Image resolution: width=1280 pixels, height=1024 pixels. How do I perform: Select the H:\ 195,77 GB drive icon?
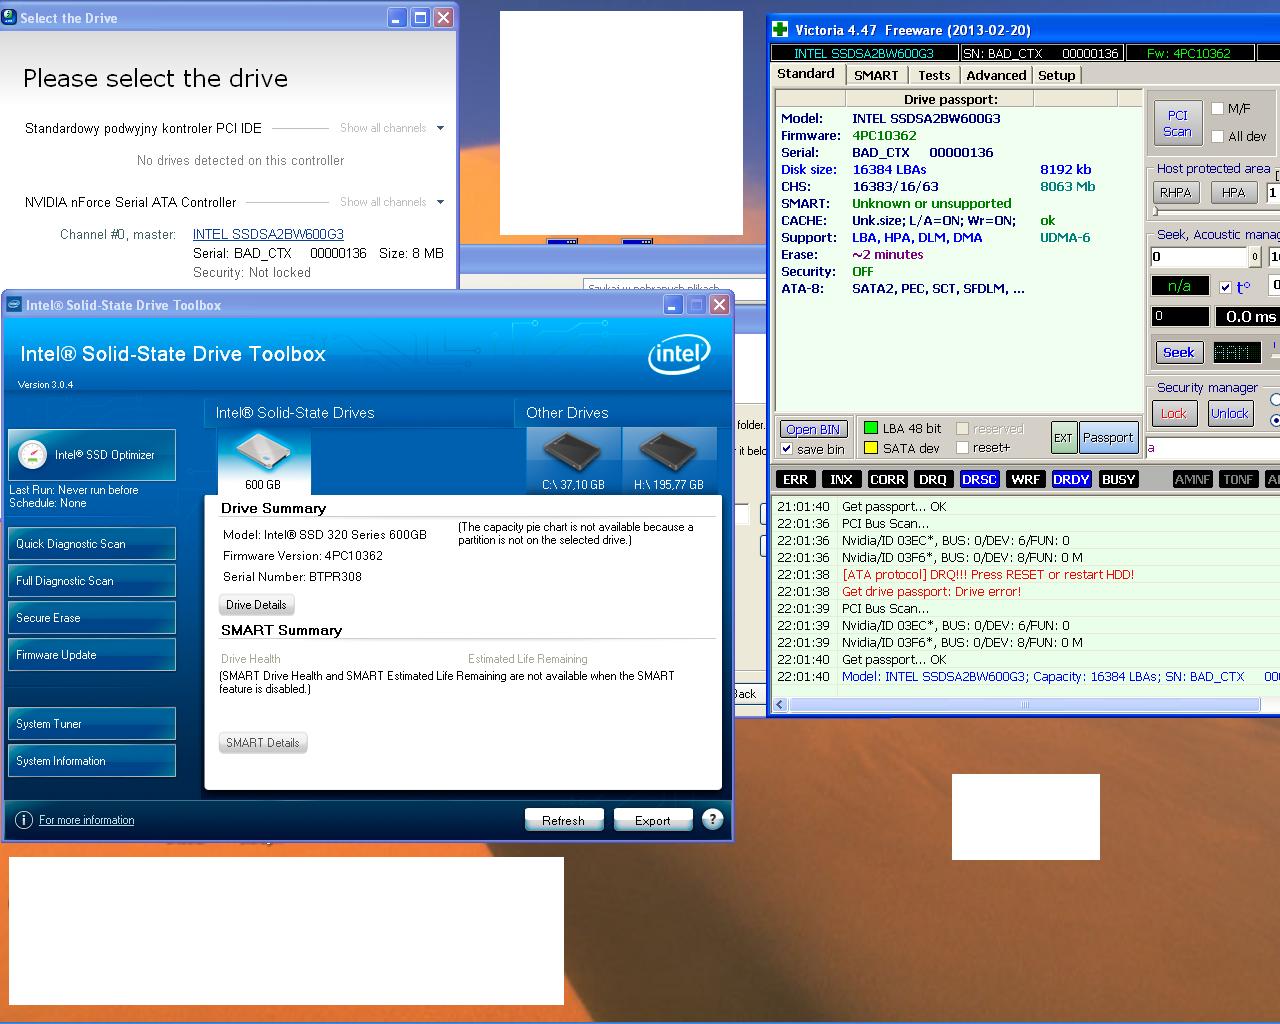point(669,460)
